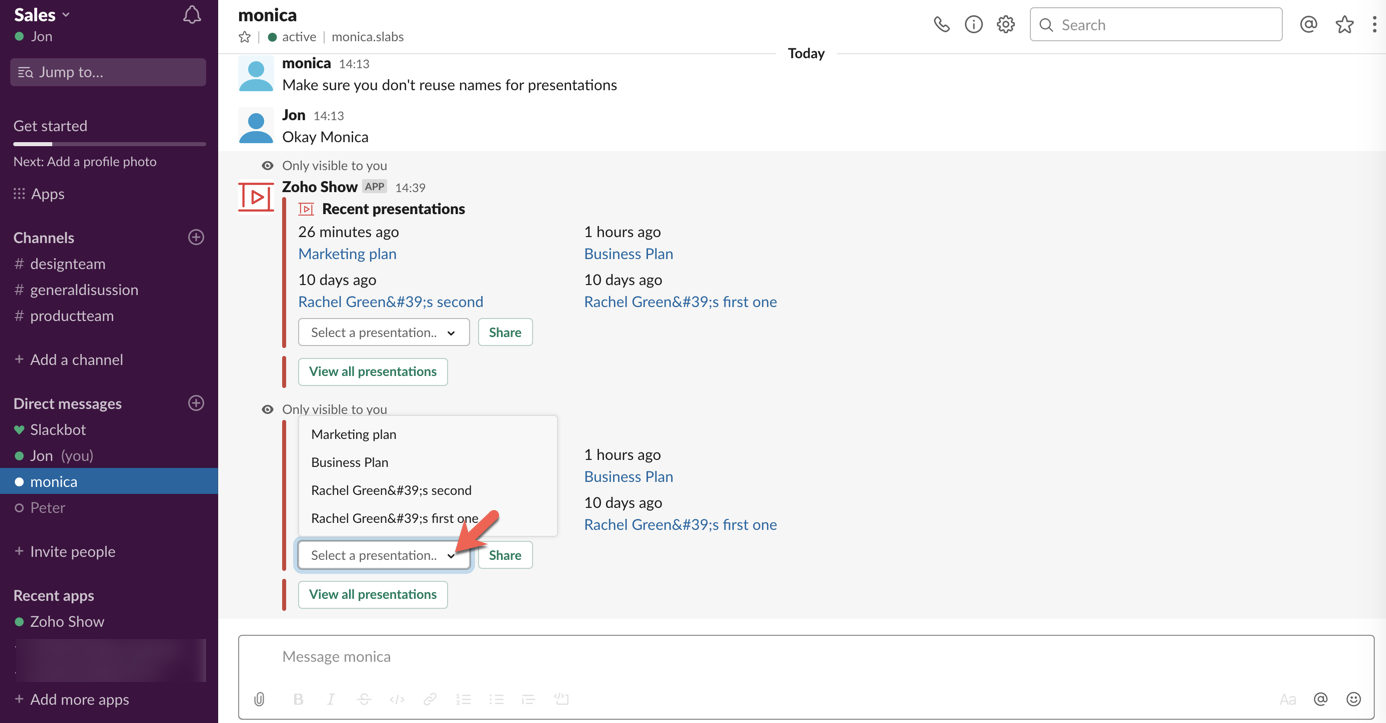Screen dimensions: 1386x723
Task: Open the first Select a presentation dropdown
Action: point(383,332)
